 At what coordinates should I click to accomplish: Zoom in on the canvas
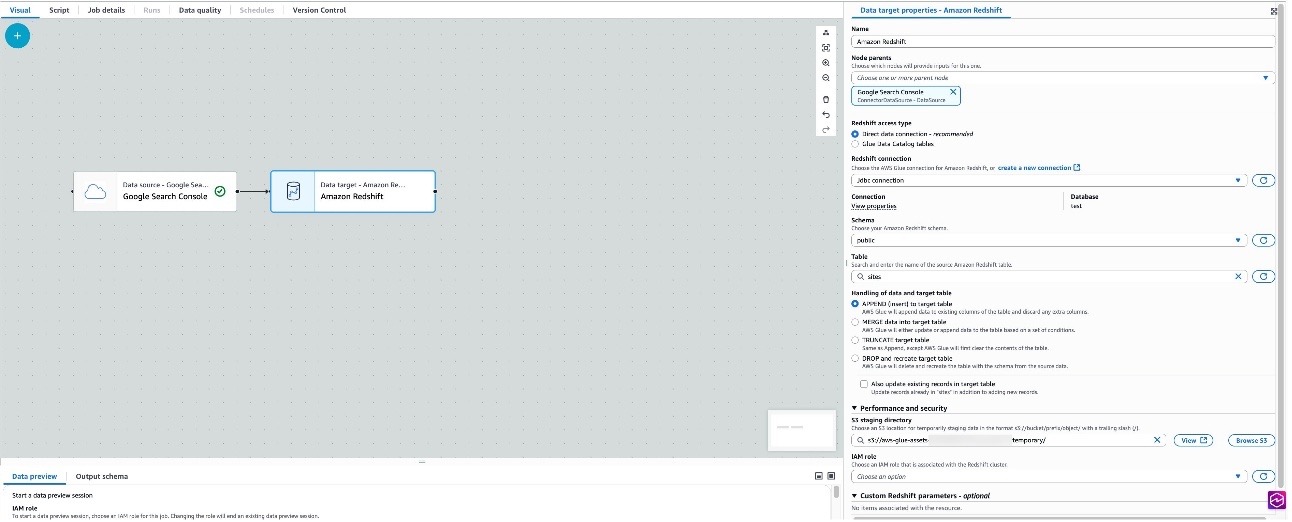[x=825, y=62]
